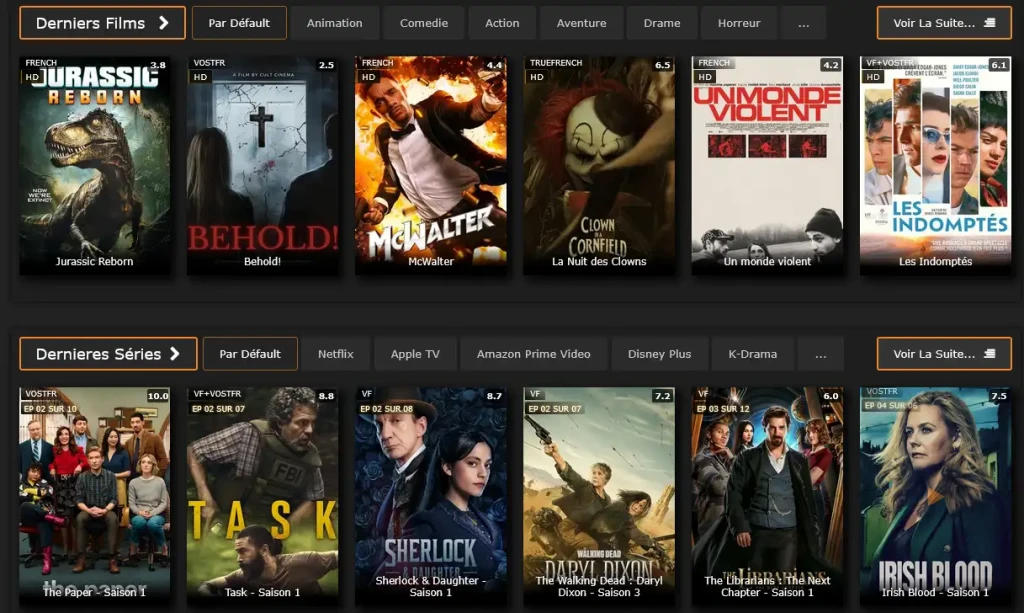Click the HD badge on Jurassic Reborn

[32, 77]
